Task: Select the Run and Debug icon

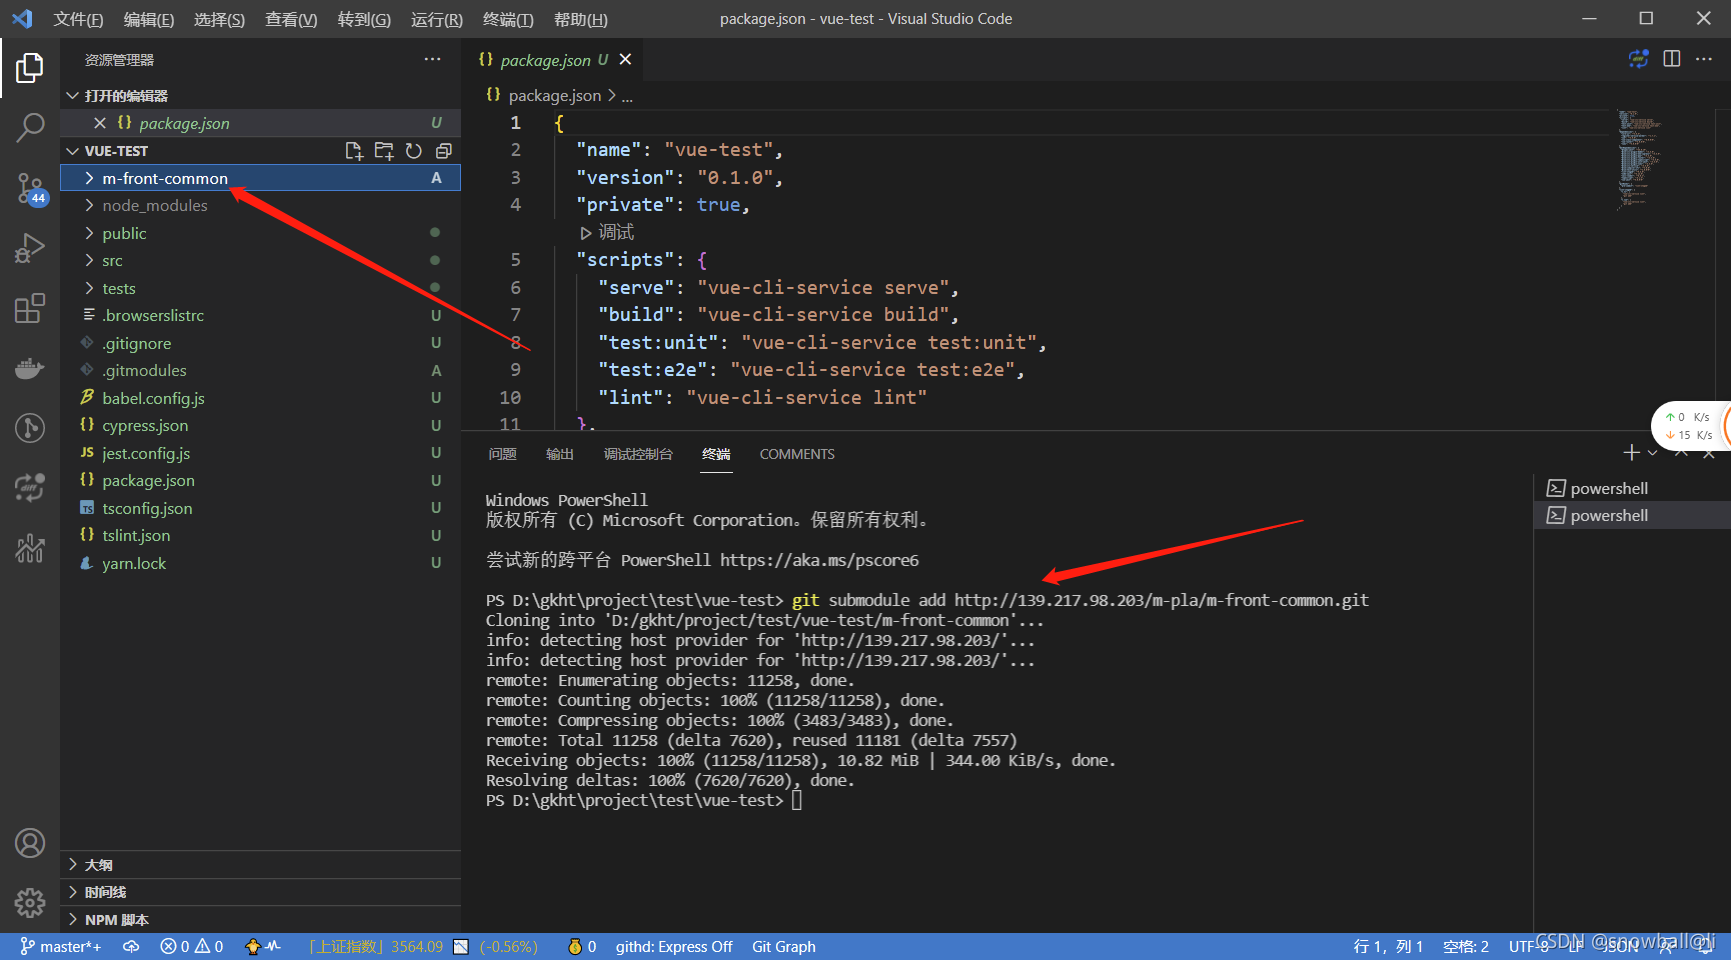Action: point(29,247)
